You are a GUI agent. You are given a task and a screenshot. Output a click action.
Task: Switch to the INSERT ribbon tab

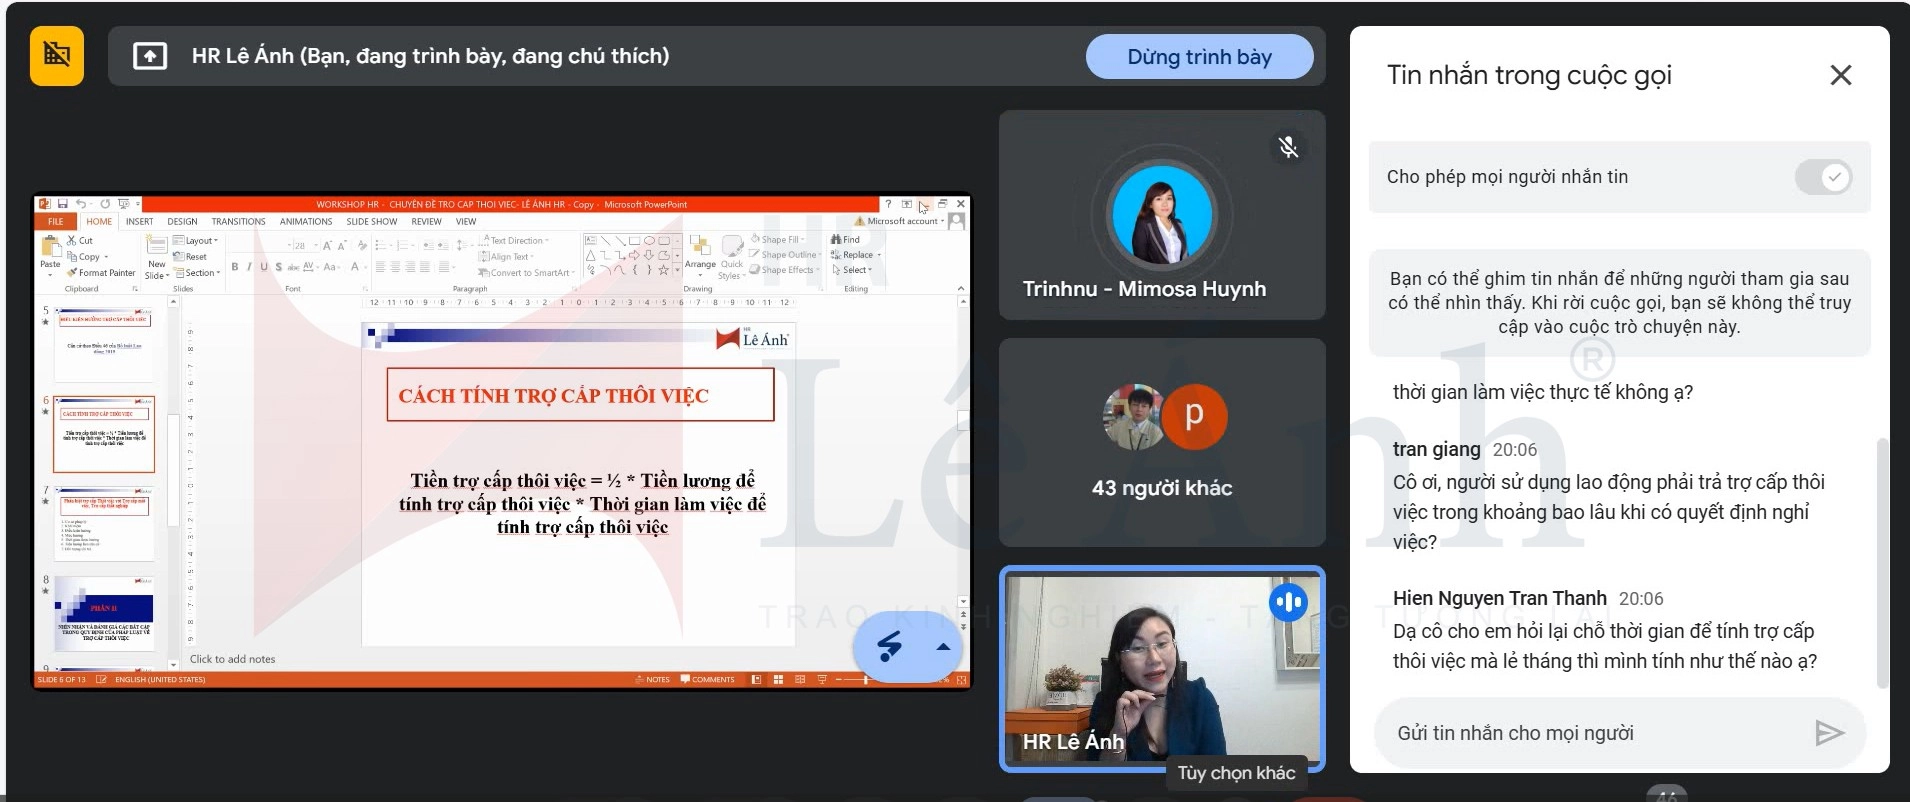(139, 222)
